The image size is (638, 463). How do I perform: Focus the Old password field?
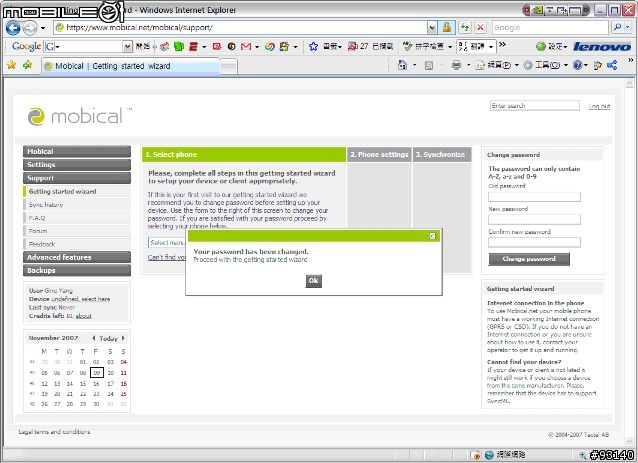click(534, 197)
